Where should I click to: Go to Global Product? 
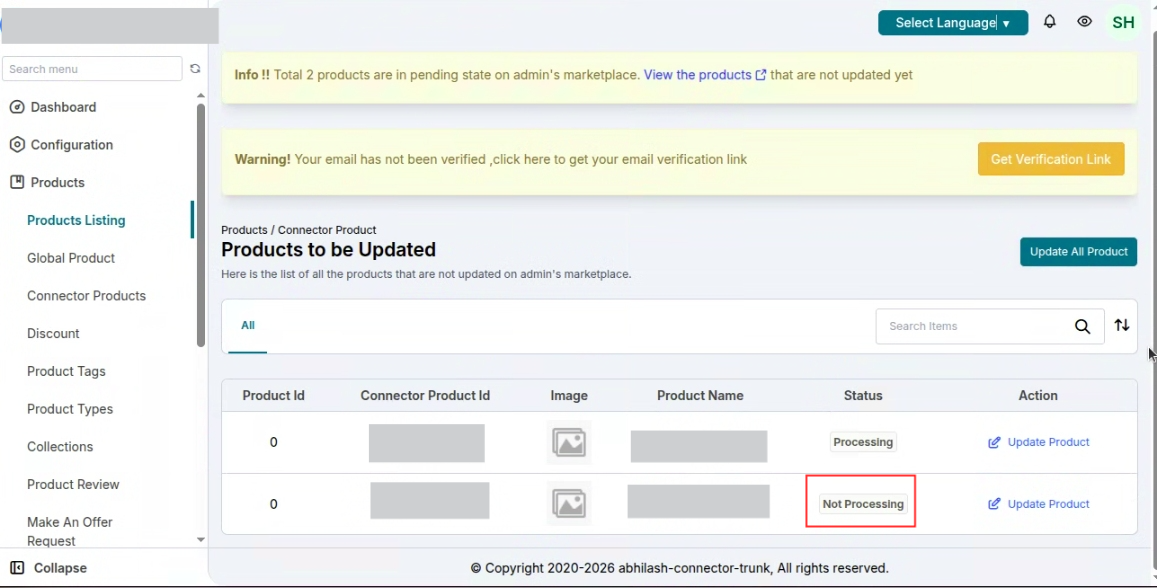pyautogui.click(x=71, y=257)
